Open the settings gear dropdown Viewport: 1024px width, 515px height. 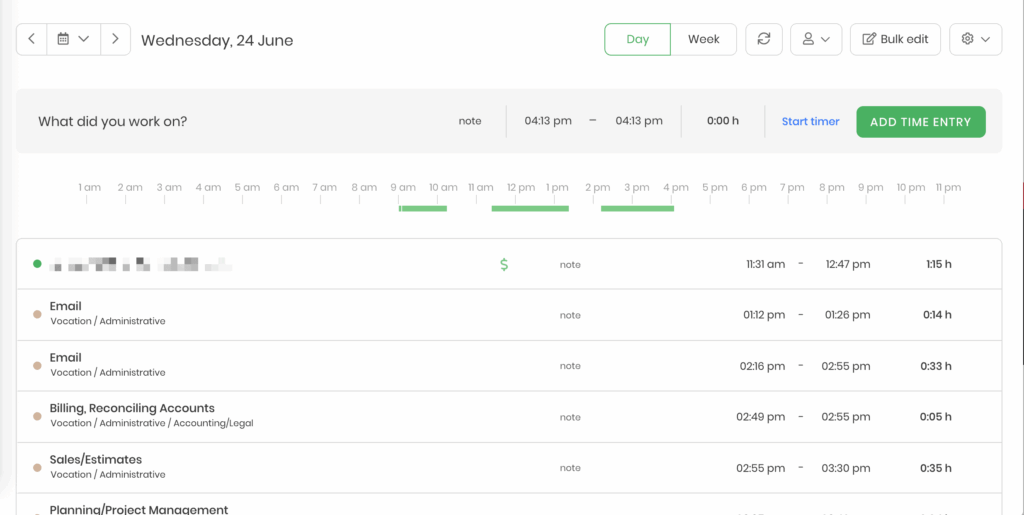975,40
